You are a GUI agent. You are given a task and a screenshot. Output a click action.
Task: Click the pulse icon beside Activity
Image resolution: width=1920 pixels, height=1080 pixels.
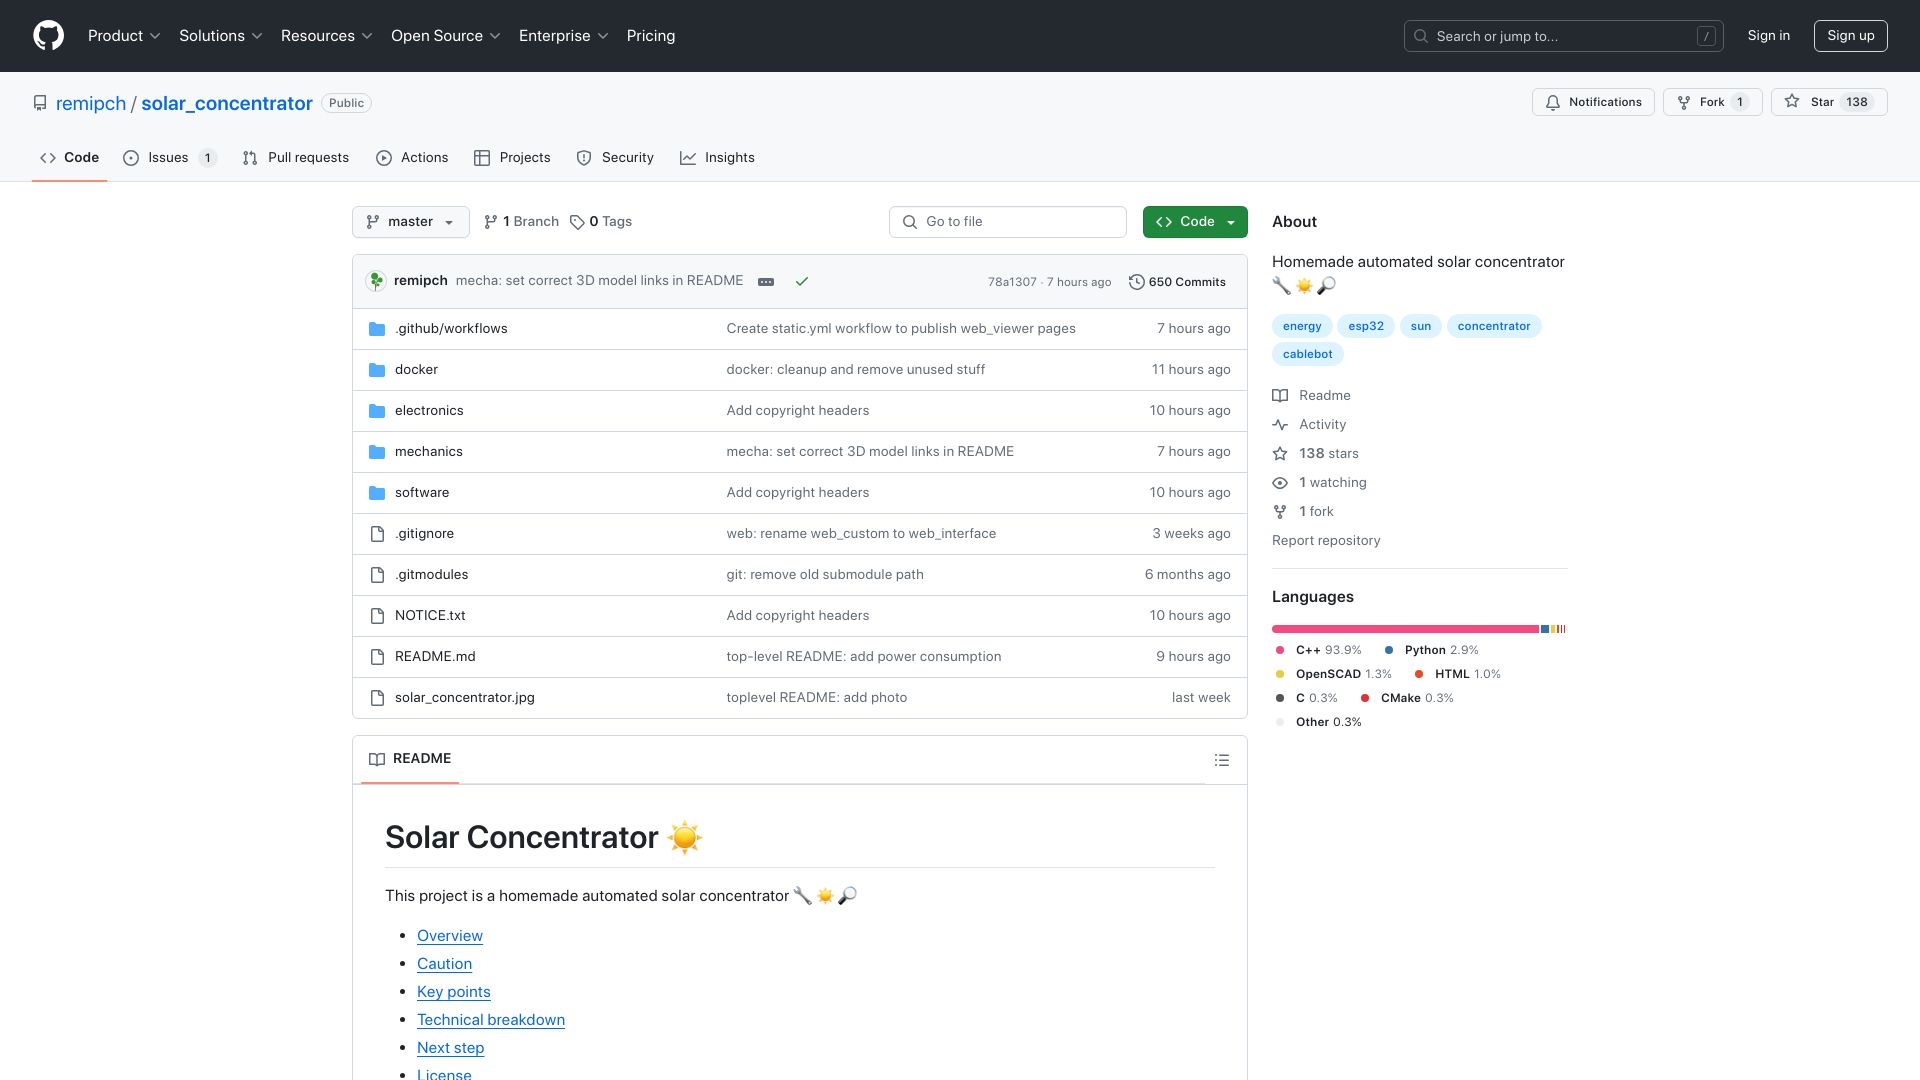1280,425
